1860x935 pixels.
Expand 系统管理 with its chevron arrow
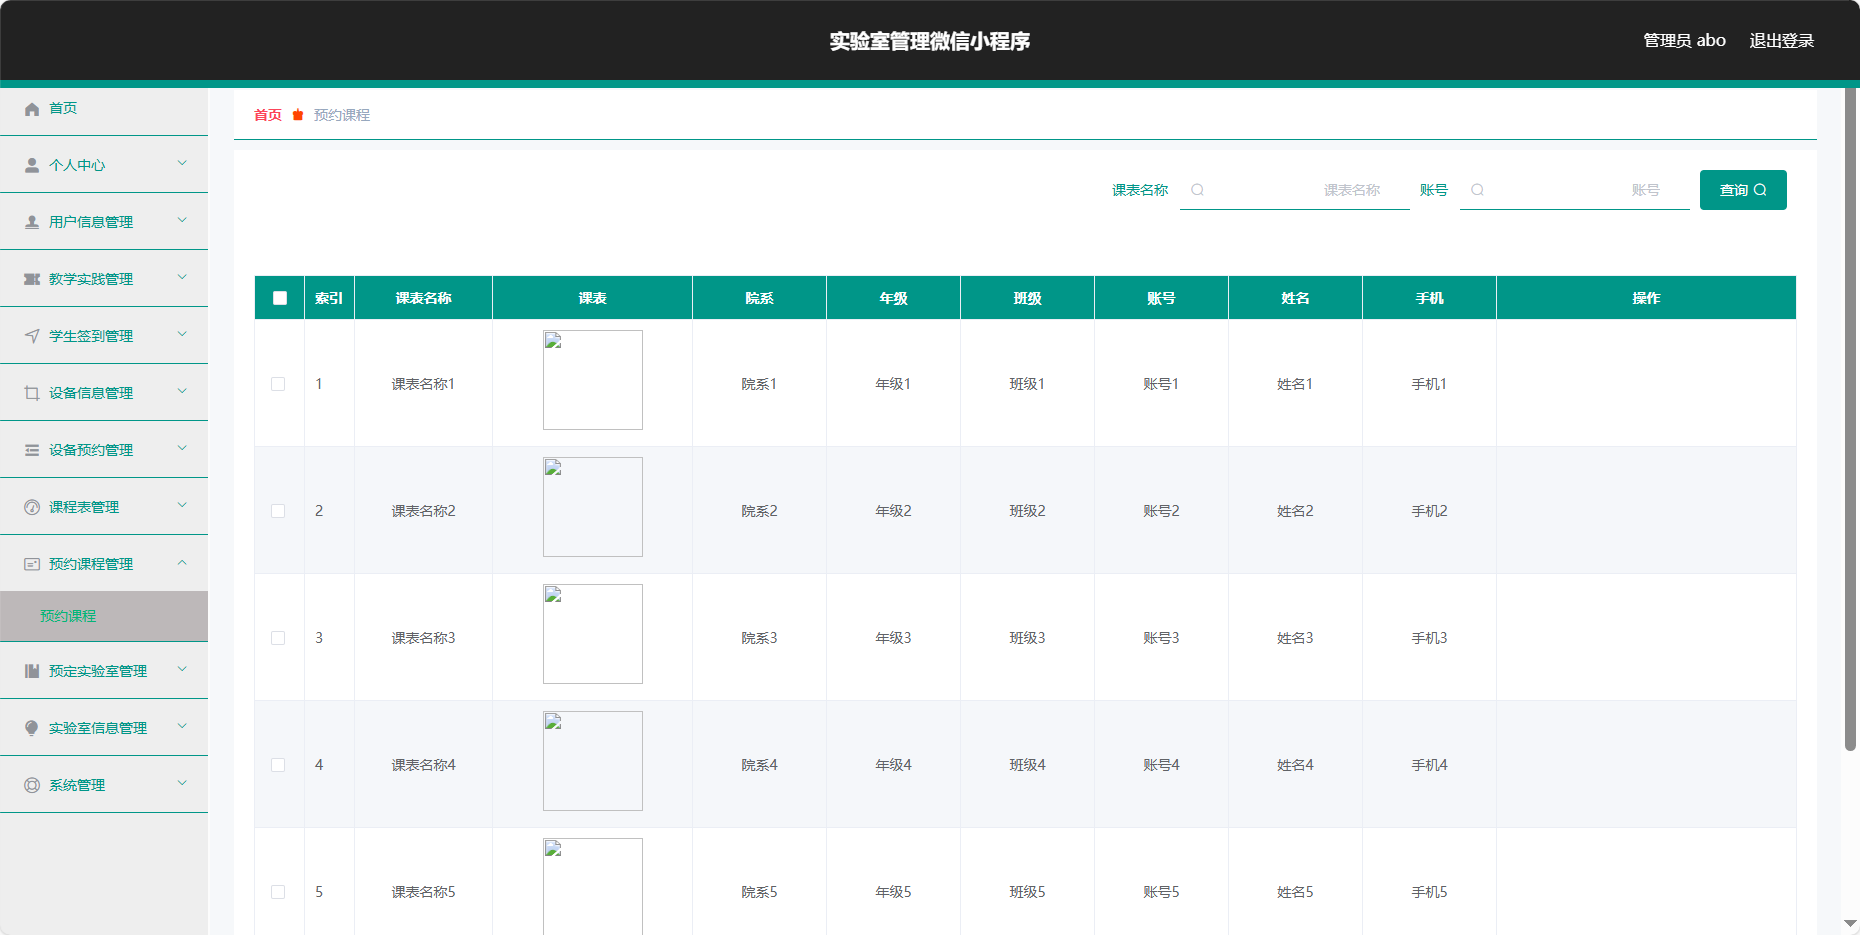[x=182, y=783]
